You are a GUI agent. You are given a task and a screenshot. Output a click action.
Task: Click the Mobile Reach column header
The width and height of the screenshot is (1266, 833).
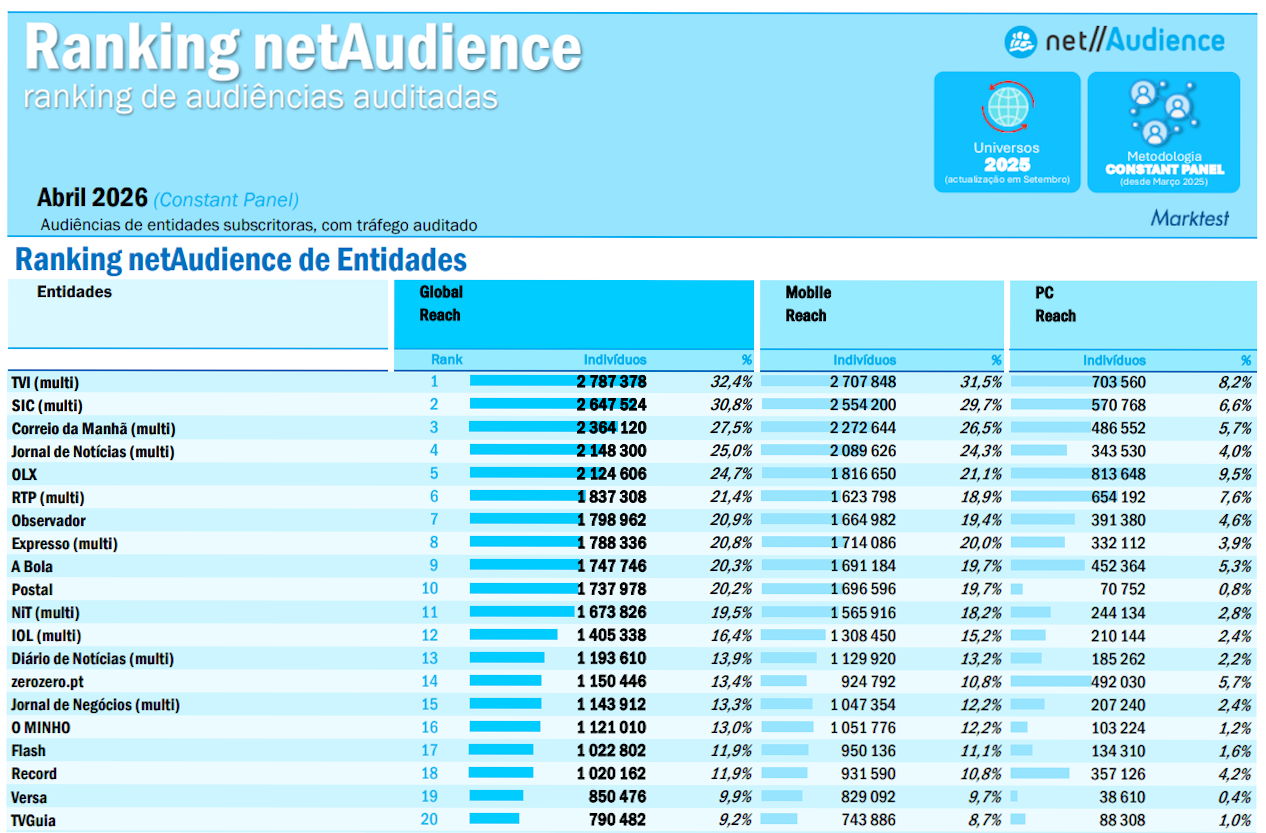click(x=808, y=304)
